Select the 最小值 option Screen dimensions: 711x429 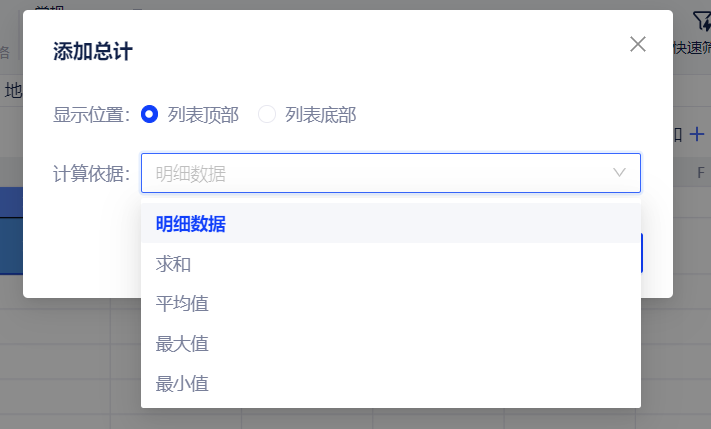[182, 383]
